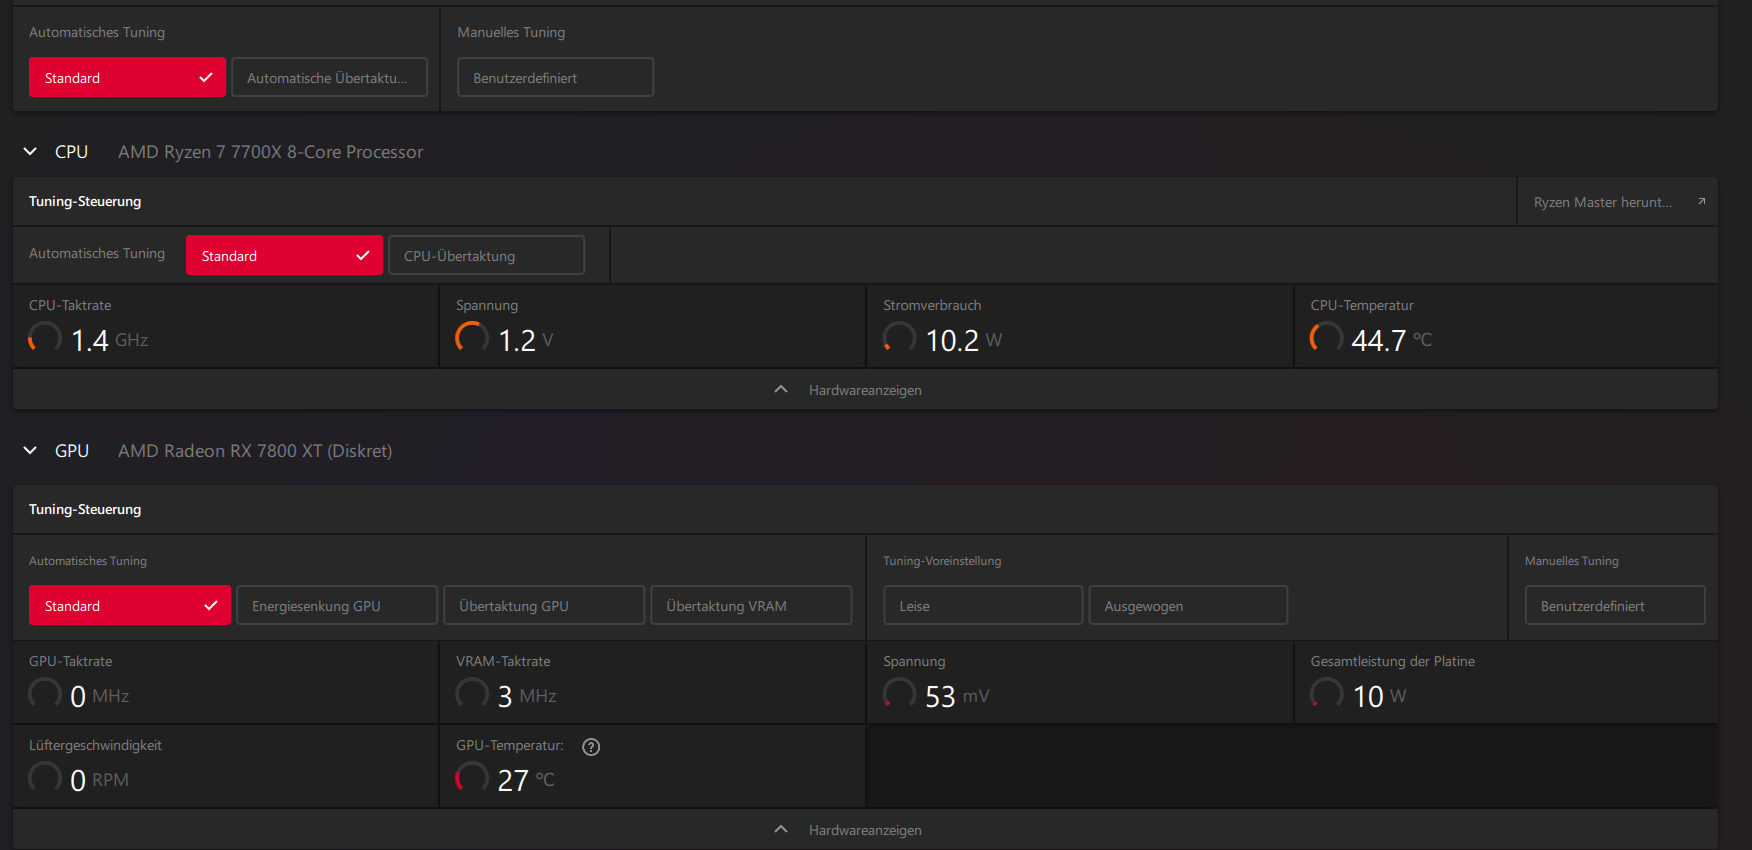Viewport: 1752px width, 850px height.
Task: Click AMD Radeon RX 7800 XT name
Action: click(255, 451)
